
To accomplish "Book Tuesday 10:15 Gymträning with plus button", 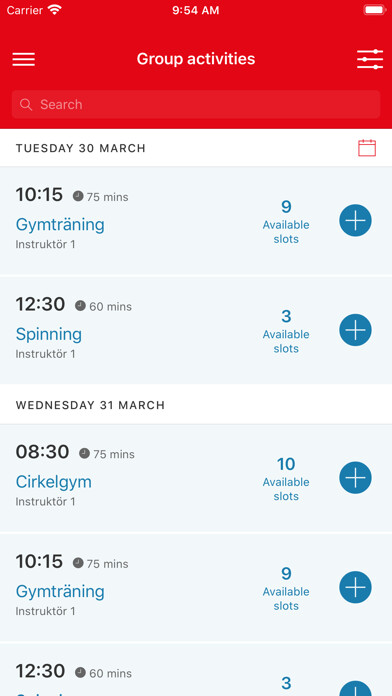I will (x=355, y=220).
